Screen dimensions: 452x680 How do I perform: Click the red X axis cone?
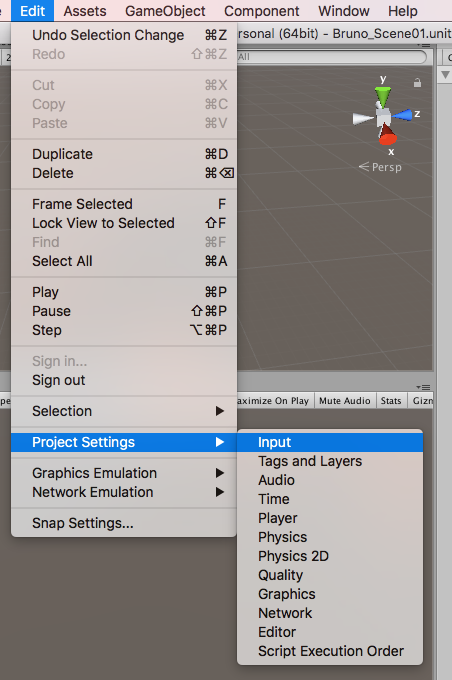(x=387, y=135)
